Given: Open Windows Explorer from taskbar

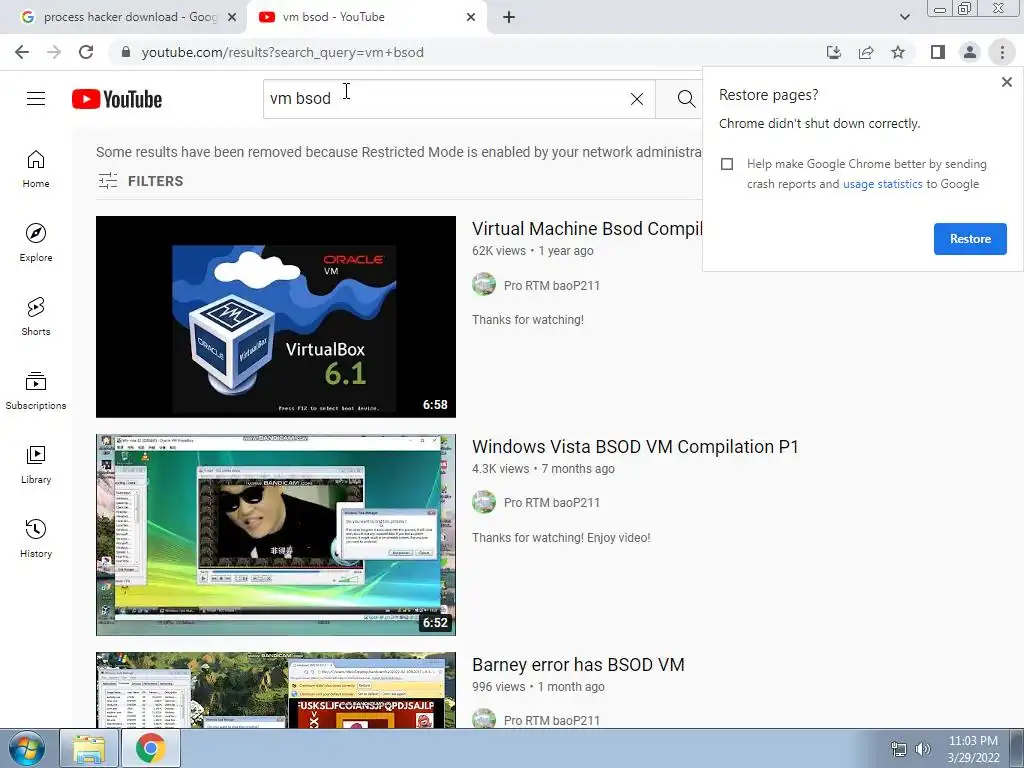Looking at the screenshot, I should [x=89, y=748].
